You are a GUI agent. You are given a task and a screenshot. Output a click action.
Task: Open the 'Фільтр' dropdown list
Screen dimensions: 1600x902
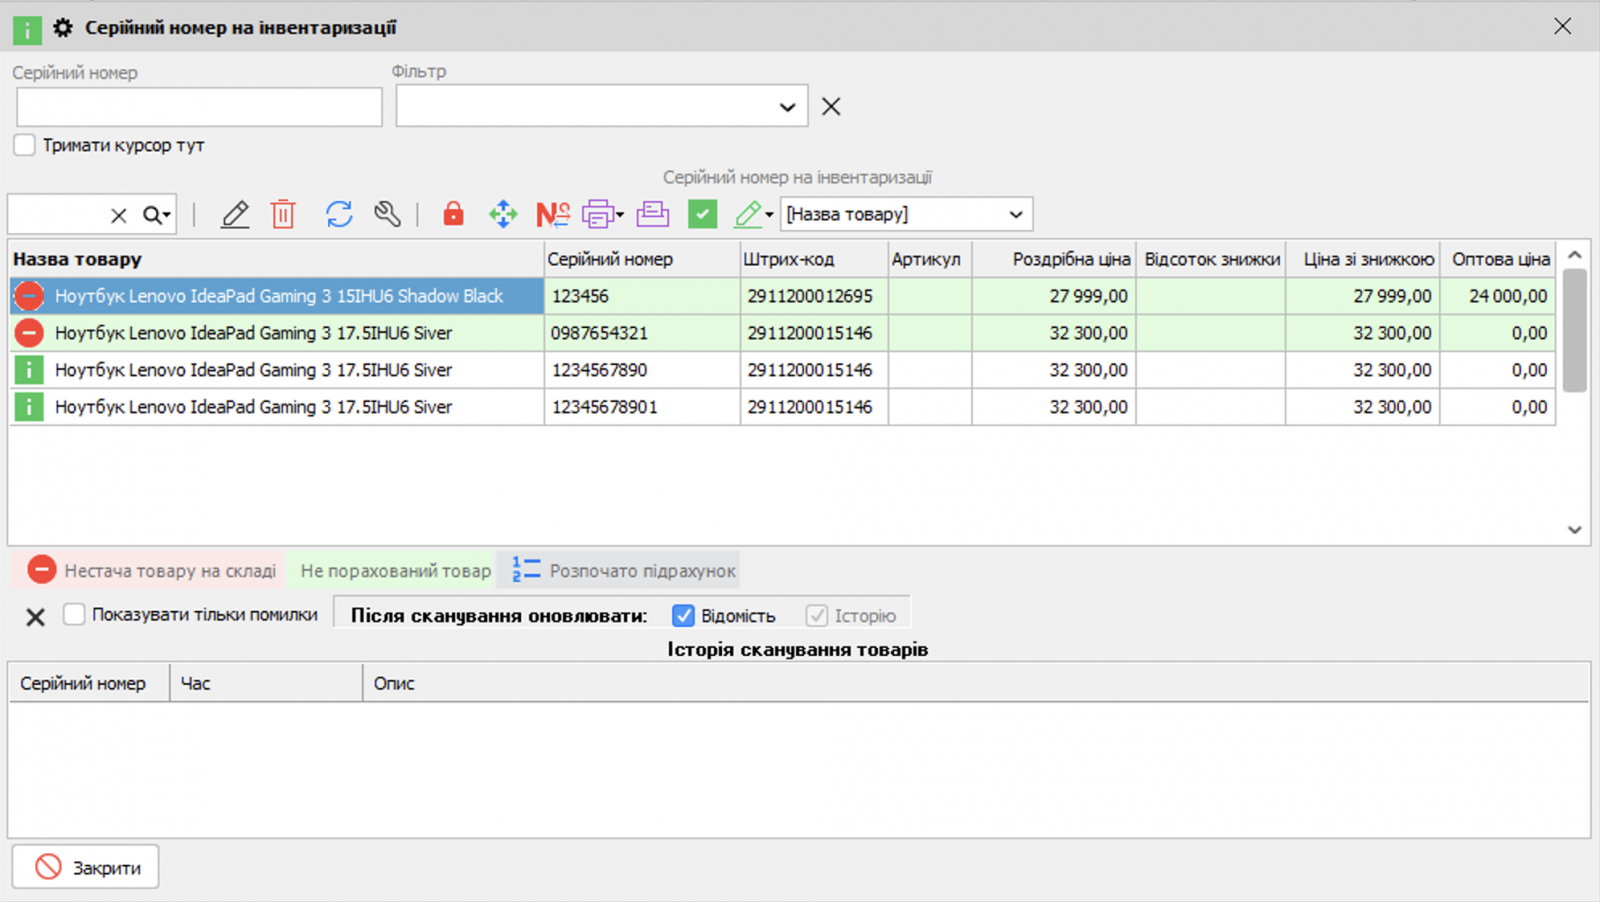point(789,105)
